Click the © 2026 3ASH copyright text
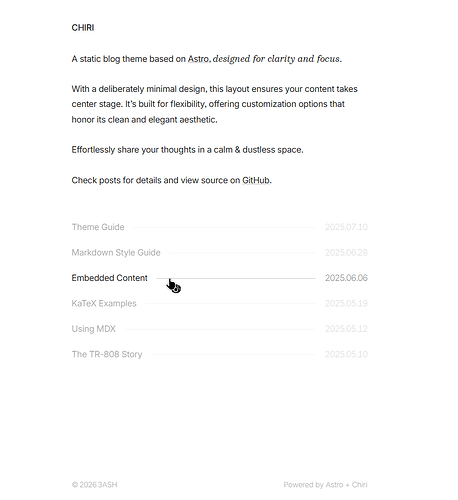Viewport: 458px width, 500px height. (x=94, y=485)
